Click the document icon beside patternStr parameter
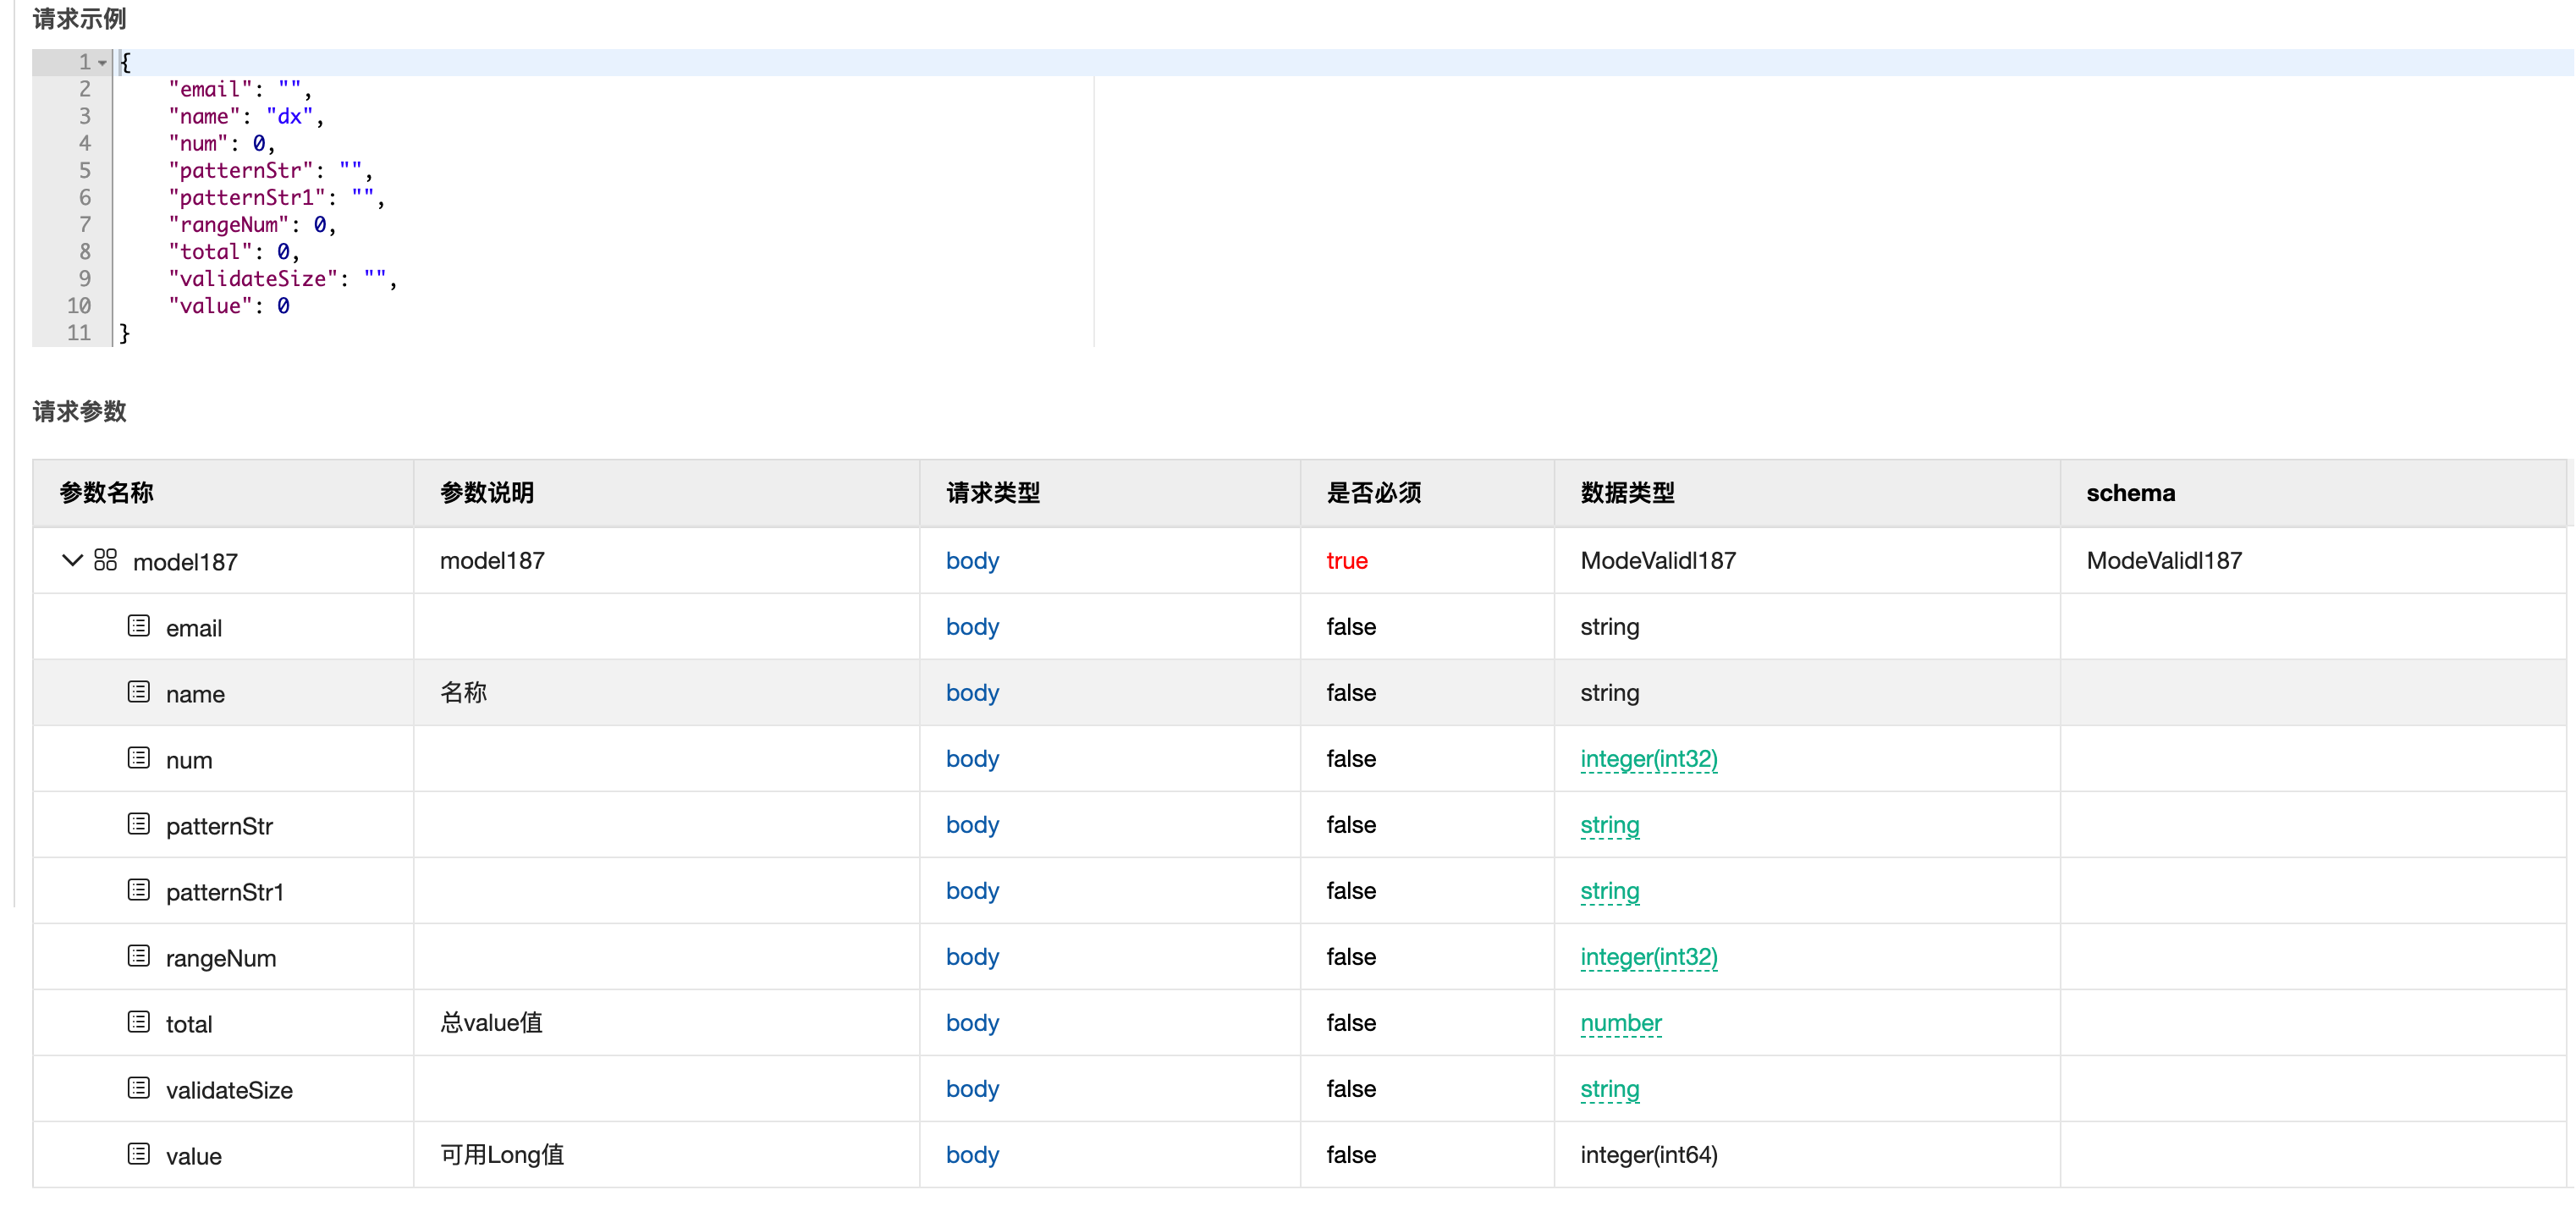Screen dimensions: 2576x1212 point(138,824)
